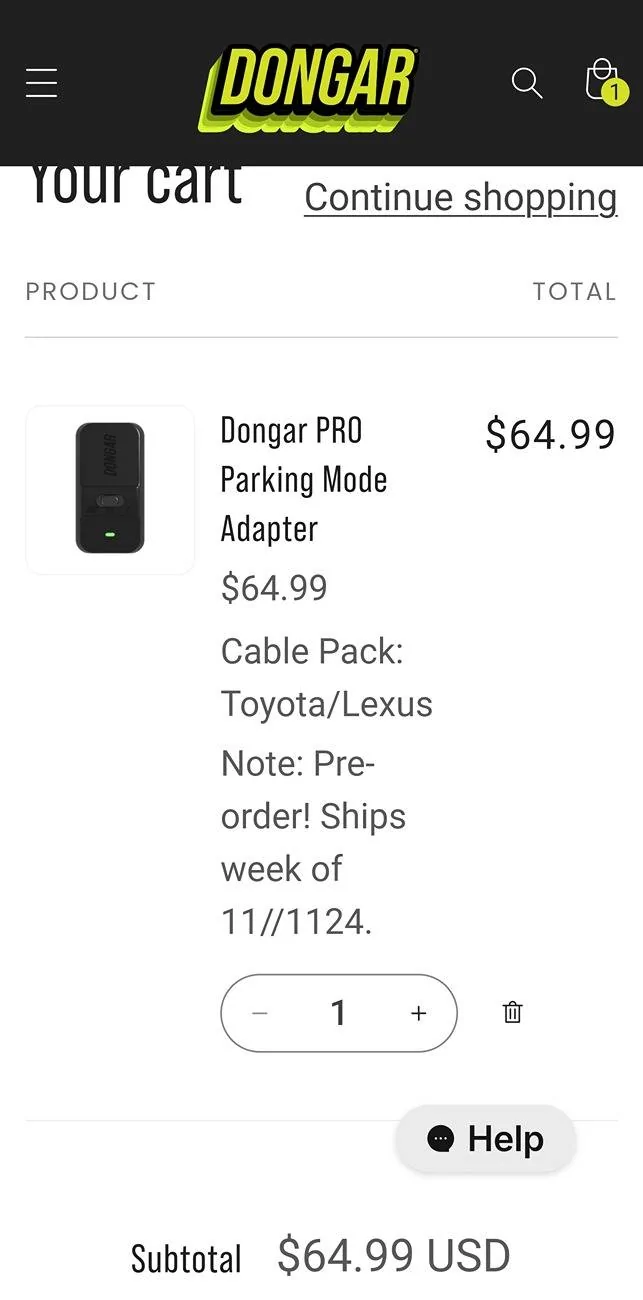Open the shopping bag cart icon
The image size is (643, 1300).
pyautogui.click(x=602, y=80)
